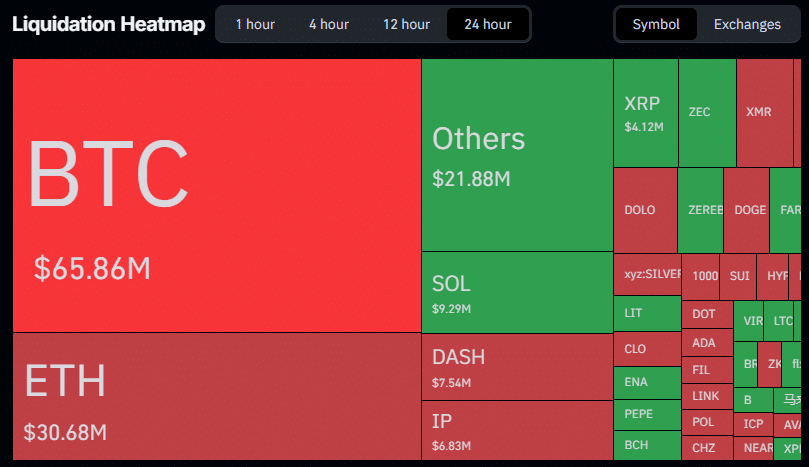Click the BTC $65.86M liquidation tile
Screen dimensions: 809x467
pyautogui.click(x=216, y=195)
